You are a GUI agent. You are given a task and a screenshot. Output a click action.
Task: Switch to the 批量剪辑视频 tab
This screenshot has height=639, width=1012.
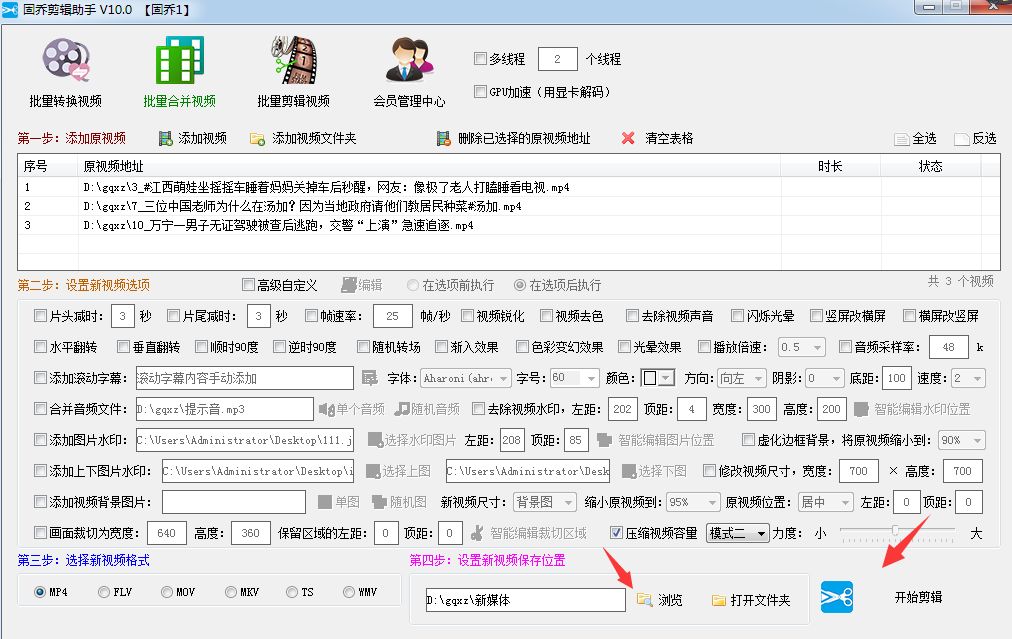(295, 70)
